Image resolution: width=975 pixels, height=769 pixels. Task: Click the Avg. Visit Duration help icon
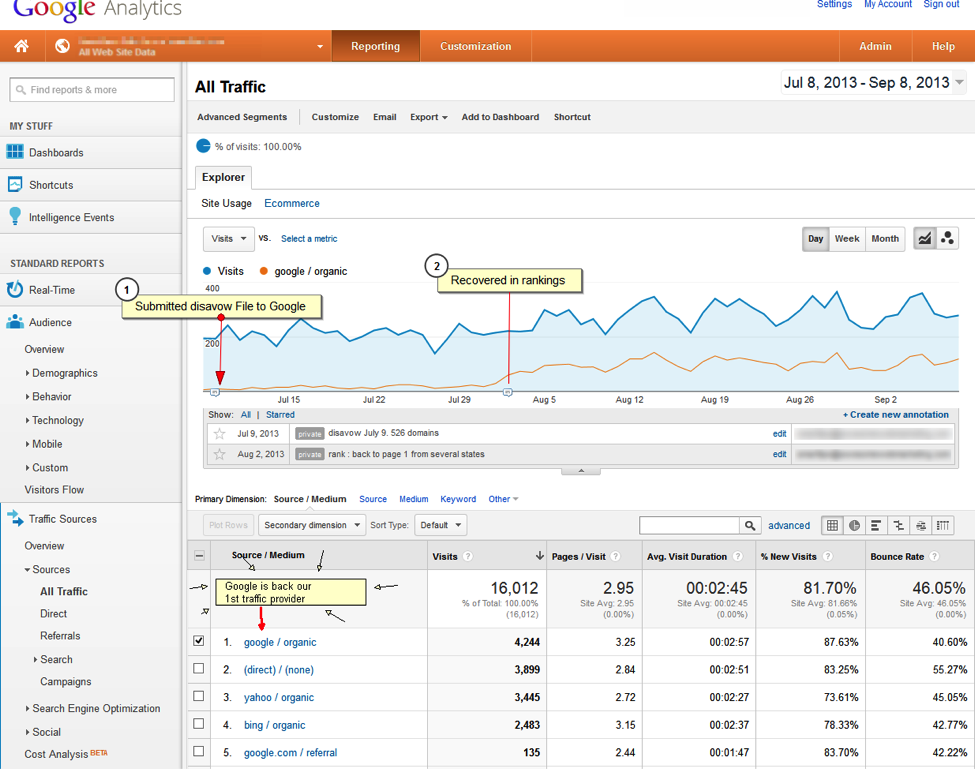pos(737,556)
